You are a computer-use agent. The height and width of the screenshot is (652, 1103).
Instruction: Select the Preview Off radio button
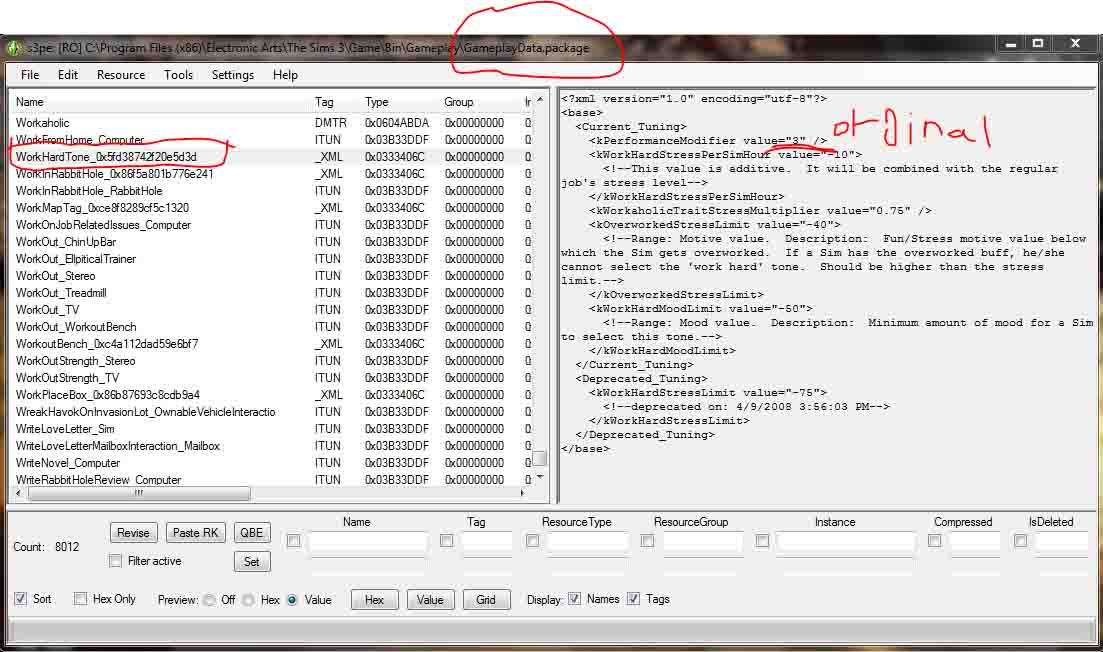[x=209, y=600]
